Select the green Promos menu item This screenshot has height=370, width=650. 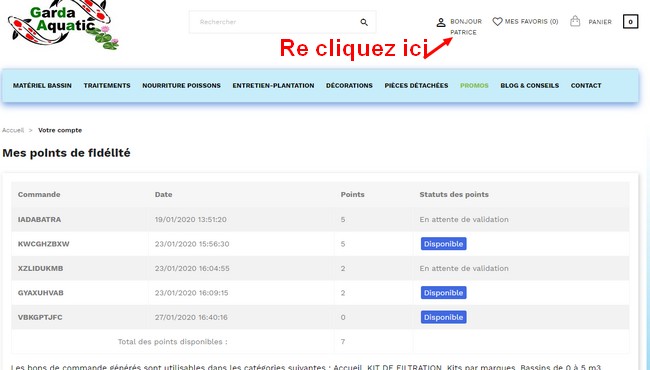(474, 85)
